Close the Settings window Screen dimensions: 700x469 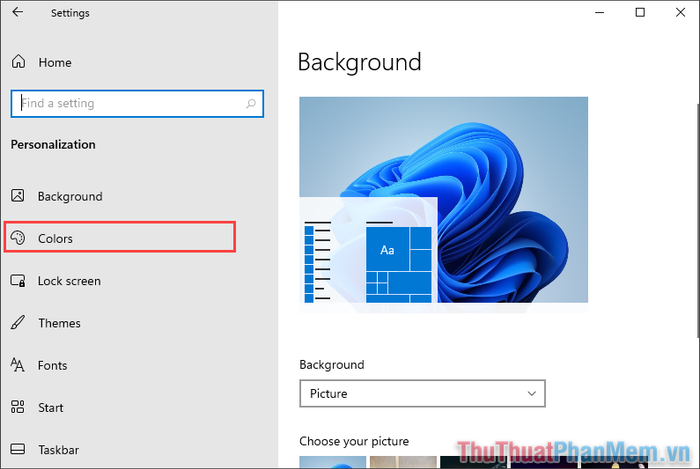[680, 12]
